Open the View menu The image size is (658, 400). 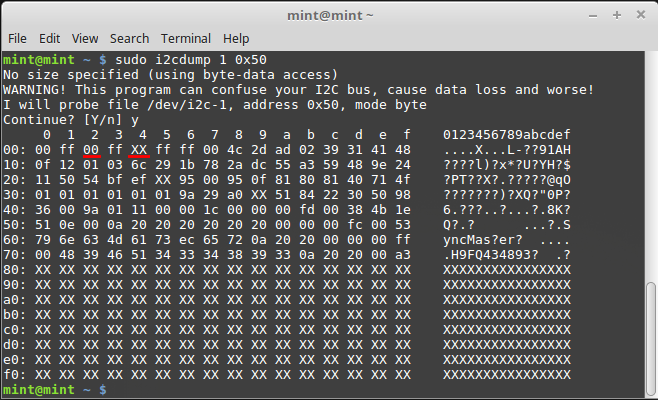[x=85, y=39]
